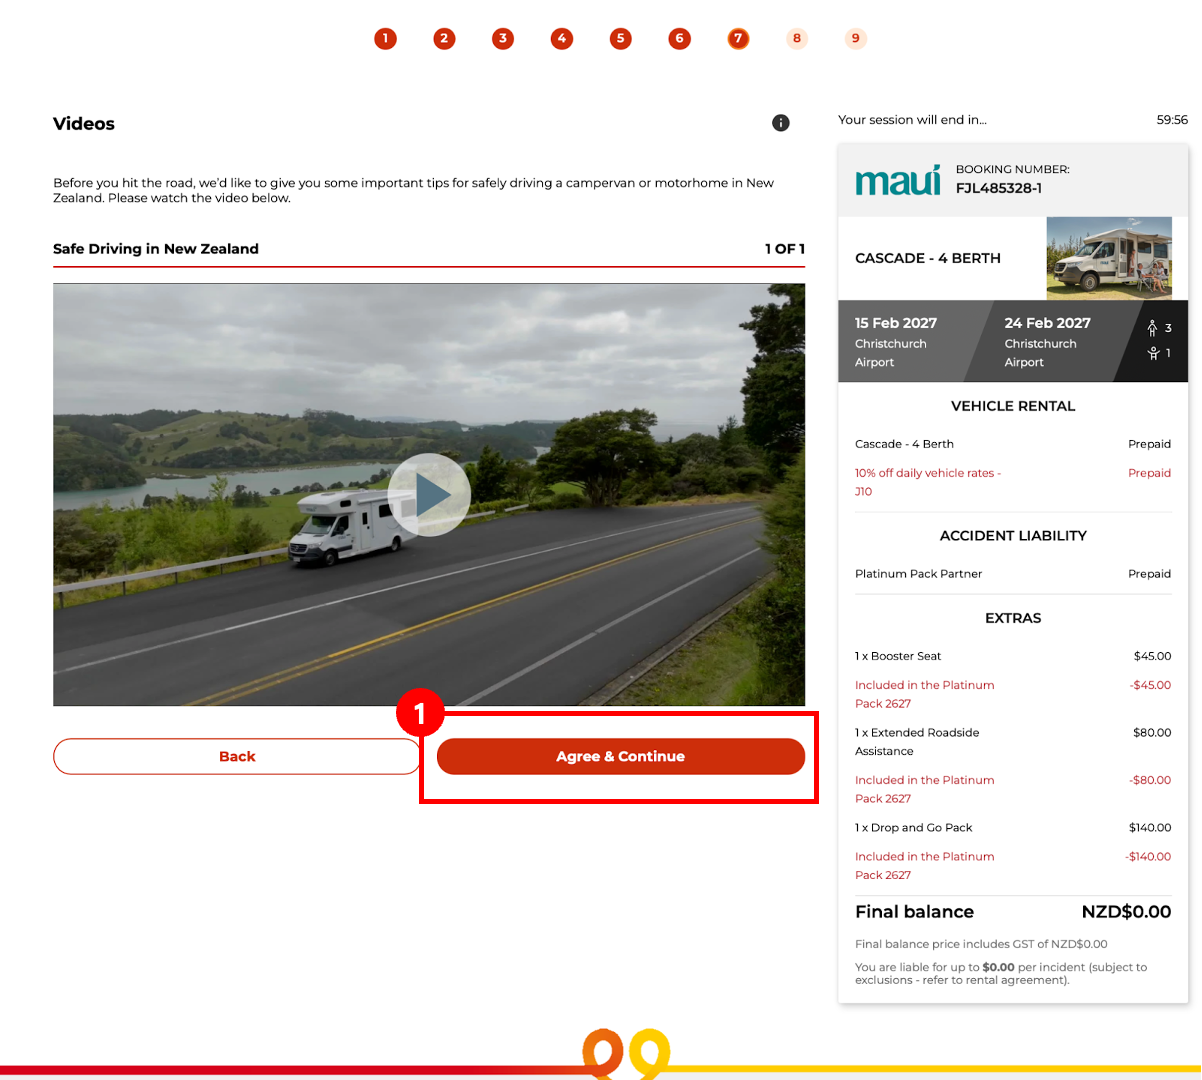Jump to step 3 circle

[x=503, y=39]
